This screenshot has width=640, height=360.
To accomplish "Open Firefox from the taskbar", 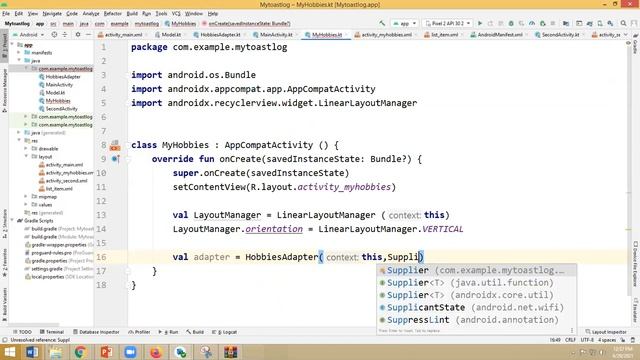I will (x=156, y=352).
